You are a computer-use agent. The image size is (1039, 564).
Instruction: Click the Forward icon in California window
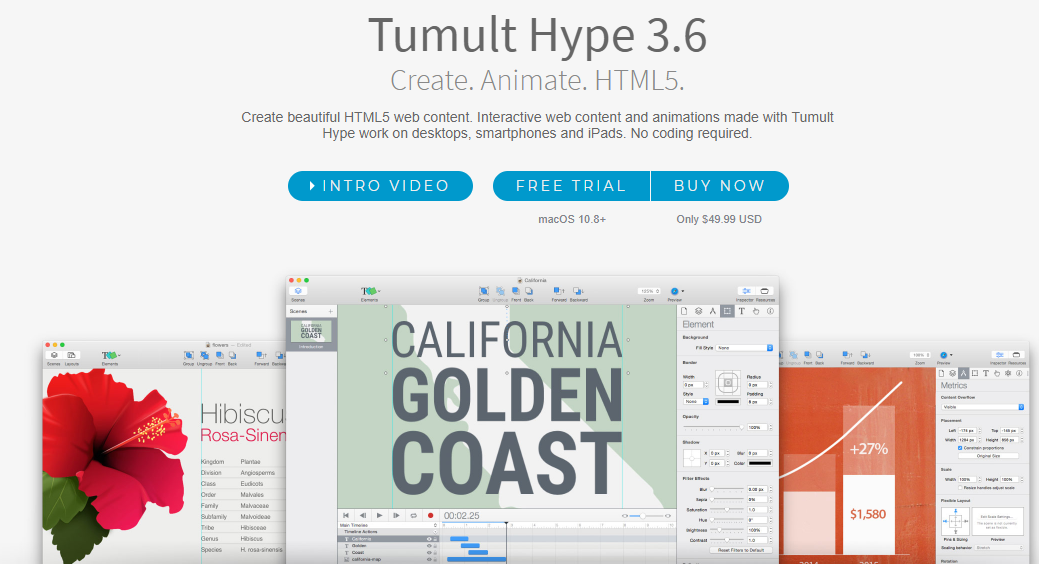559,291
